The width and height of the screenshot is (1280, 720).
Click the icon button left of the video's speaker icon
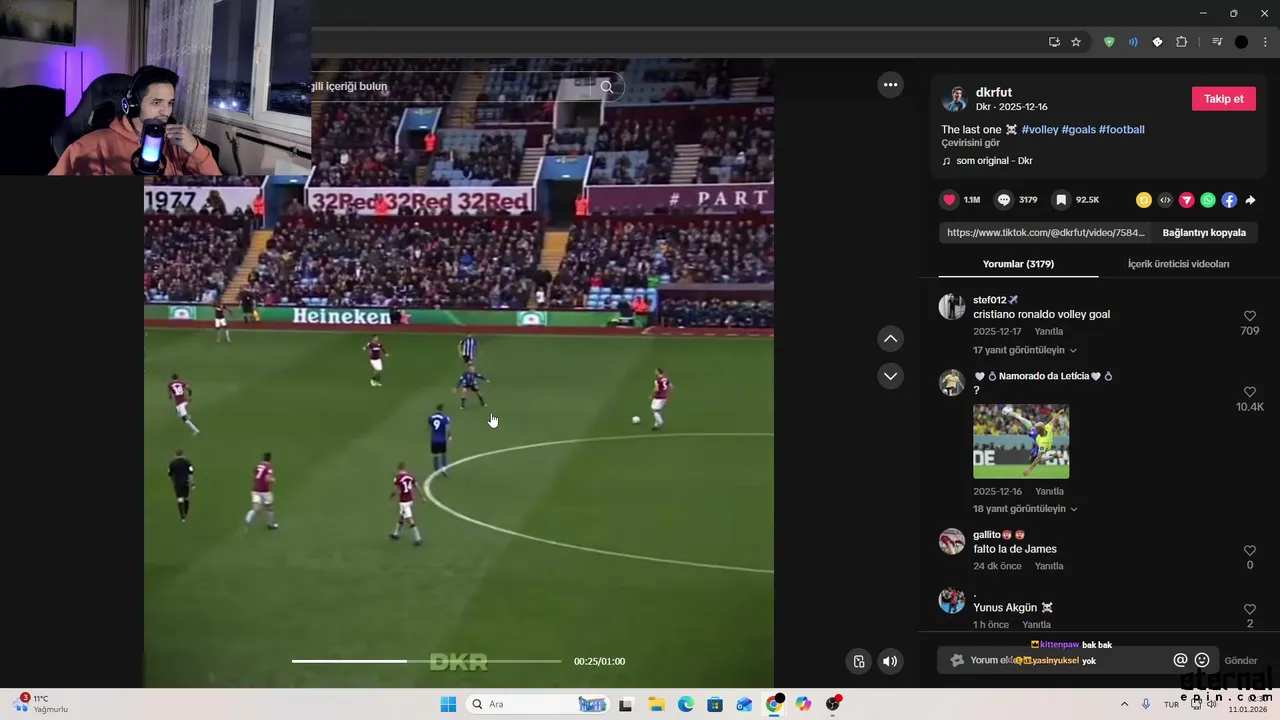[x=858, y=661]
